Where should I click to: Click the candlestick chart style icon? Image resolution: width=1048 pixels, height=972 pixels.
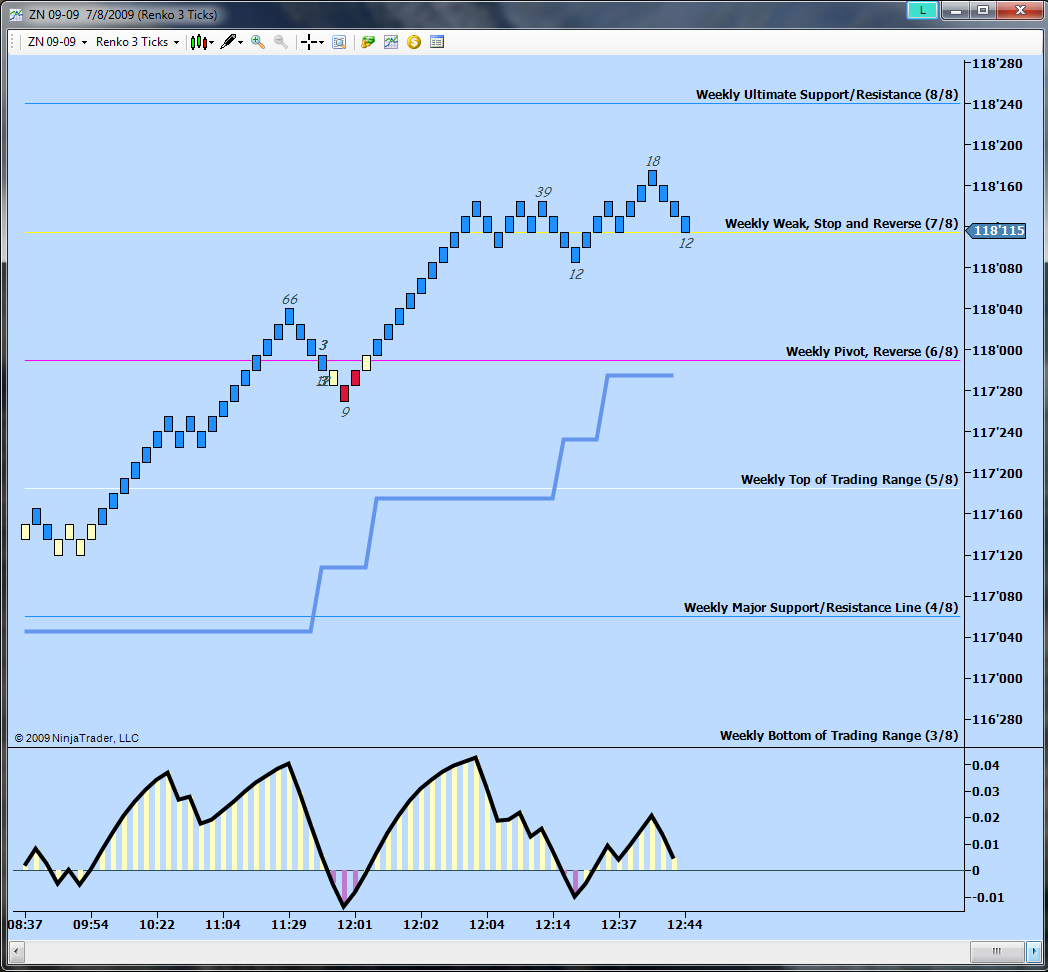coord(198,42)
